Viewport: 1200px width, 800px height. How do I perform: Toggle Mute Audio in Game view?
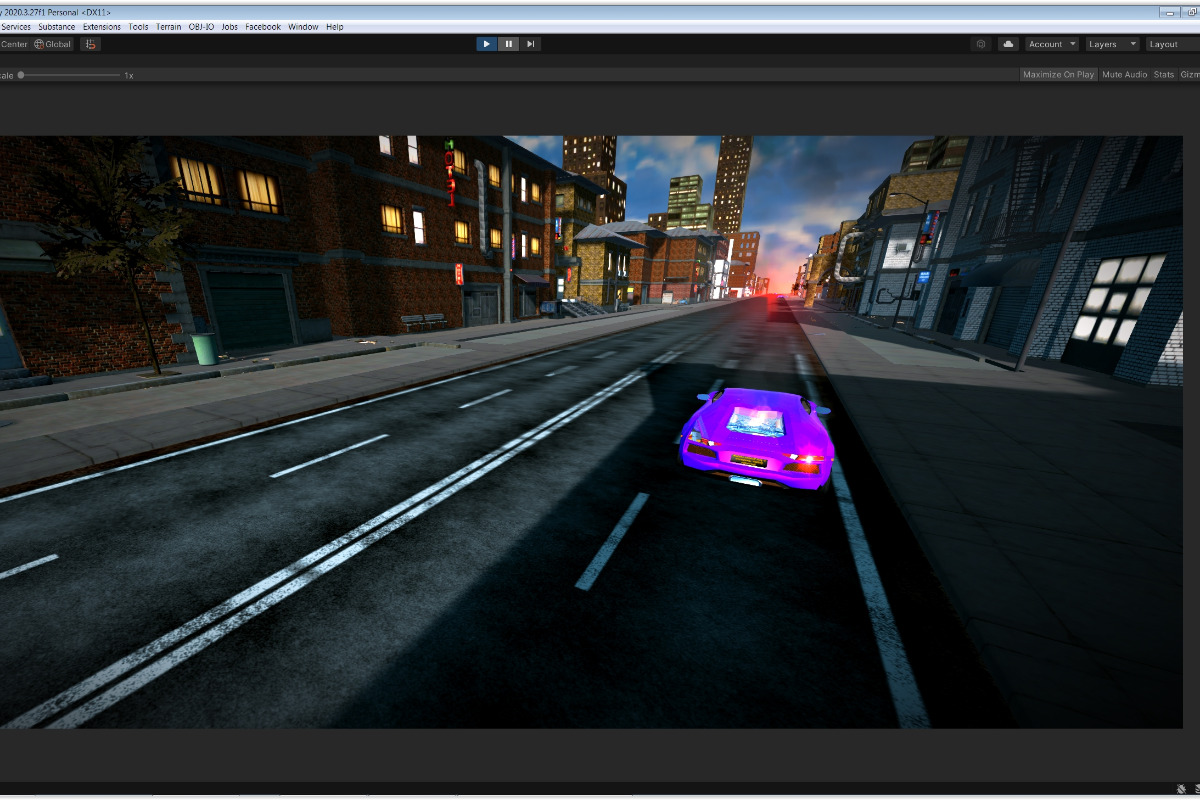coord(1124,75)
